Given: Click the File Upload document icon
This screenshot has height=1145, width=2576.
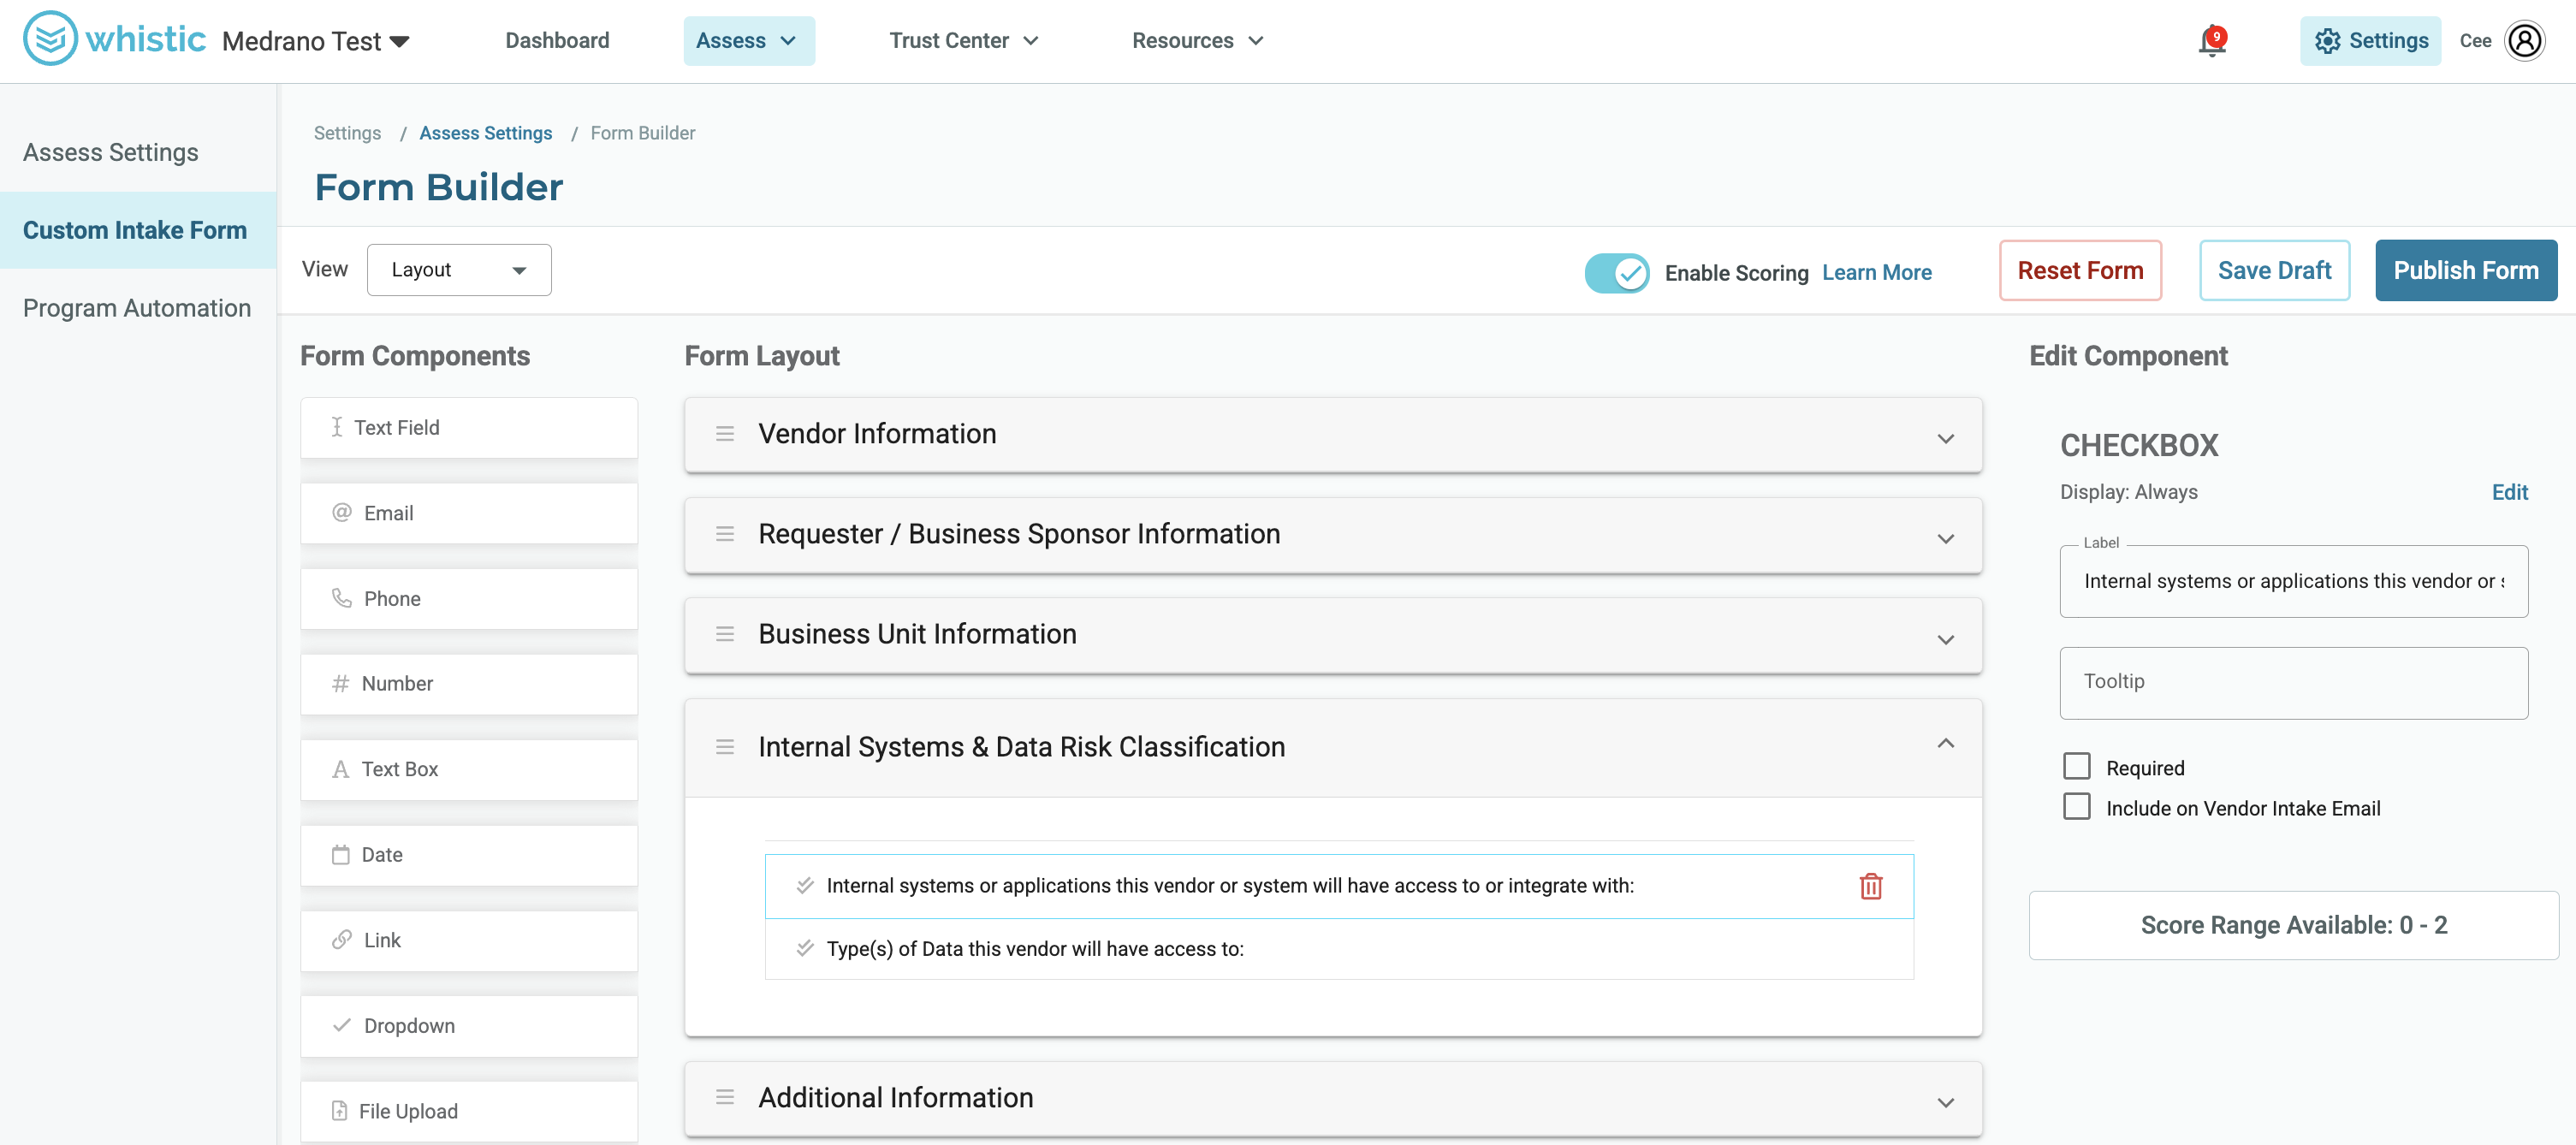Looking at the screenshot, I should pos(340,1111).
